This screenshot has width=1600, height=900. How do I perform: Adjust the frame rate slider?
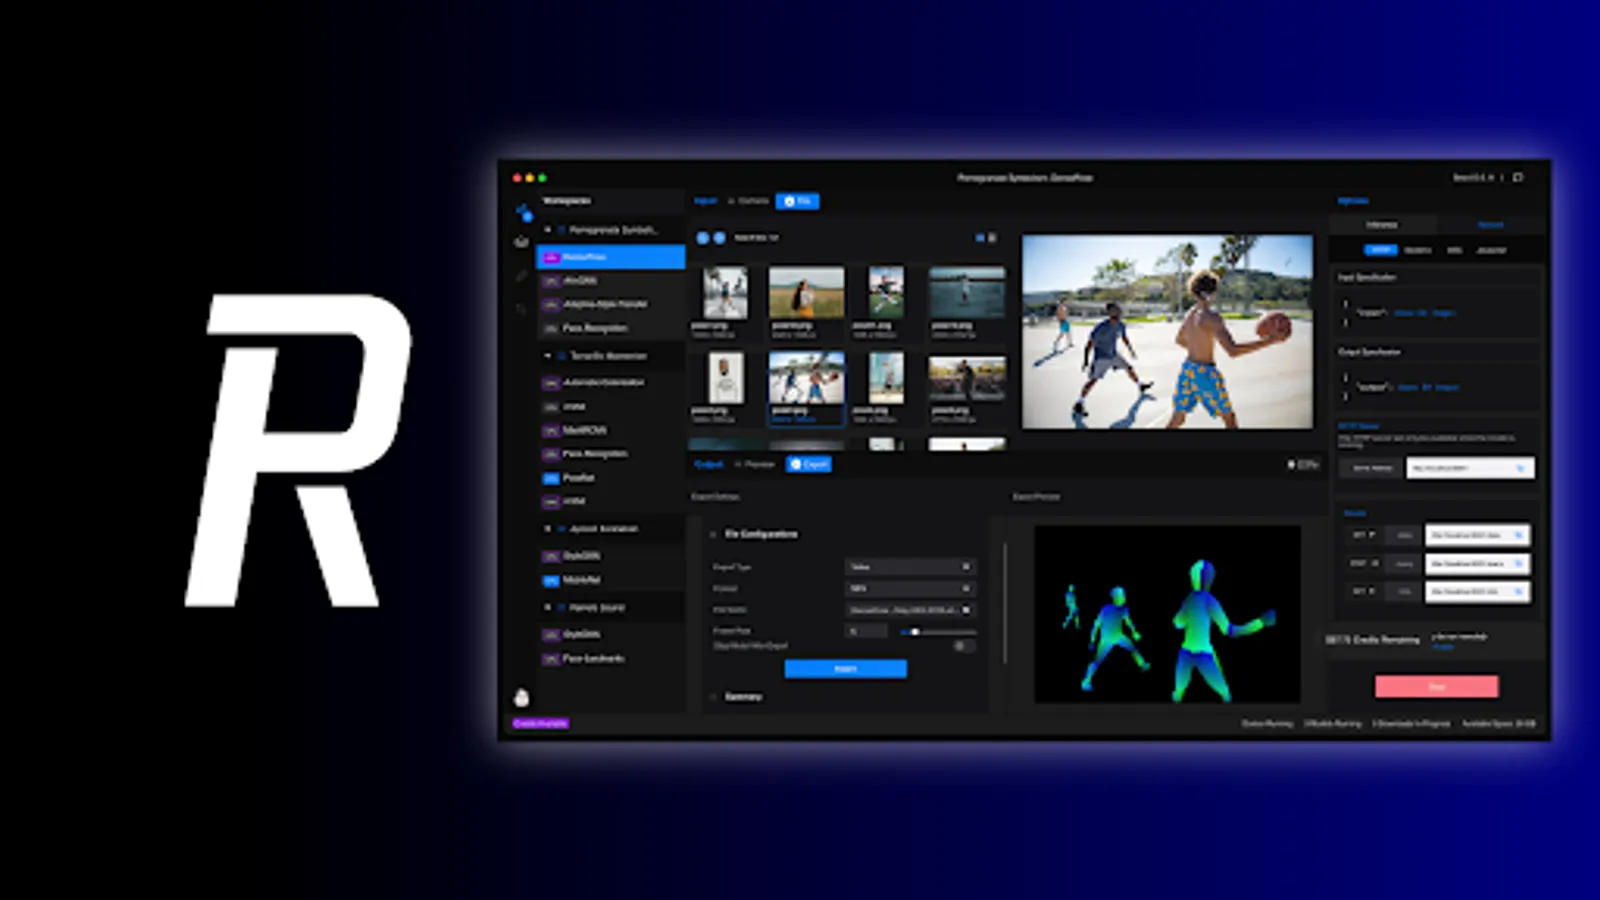coord(937,632)
